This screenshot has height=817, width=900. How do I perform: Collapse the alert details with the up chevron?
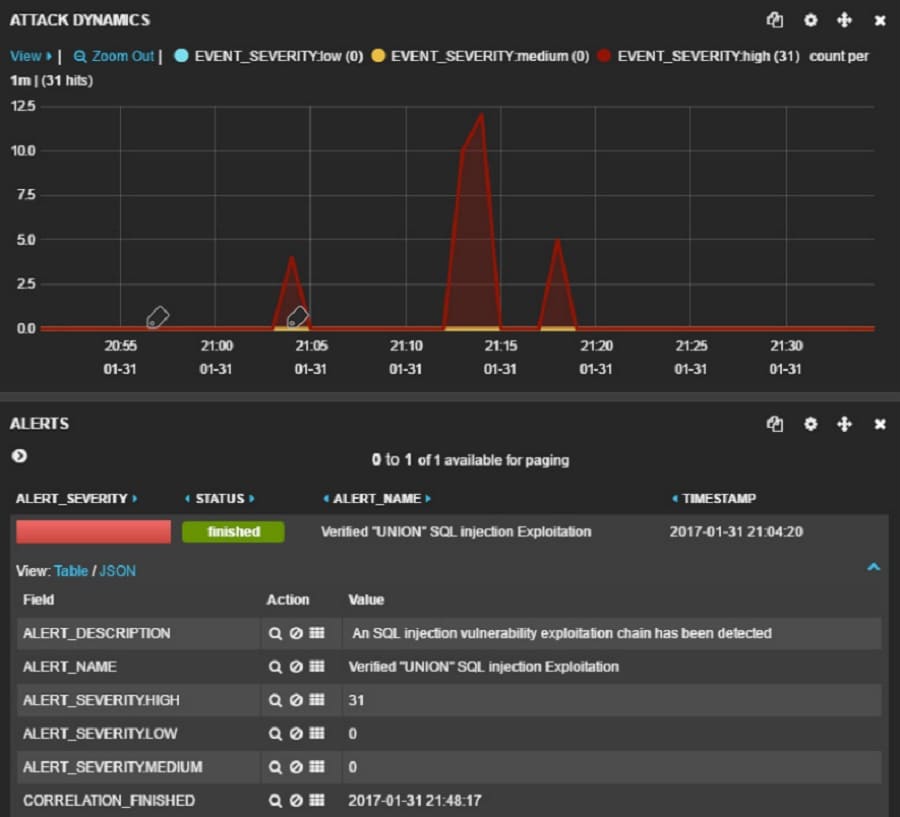click(874, 567)
